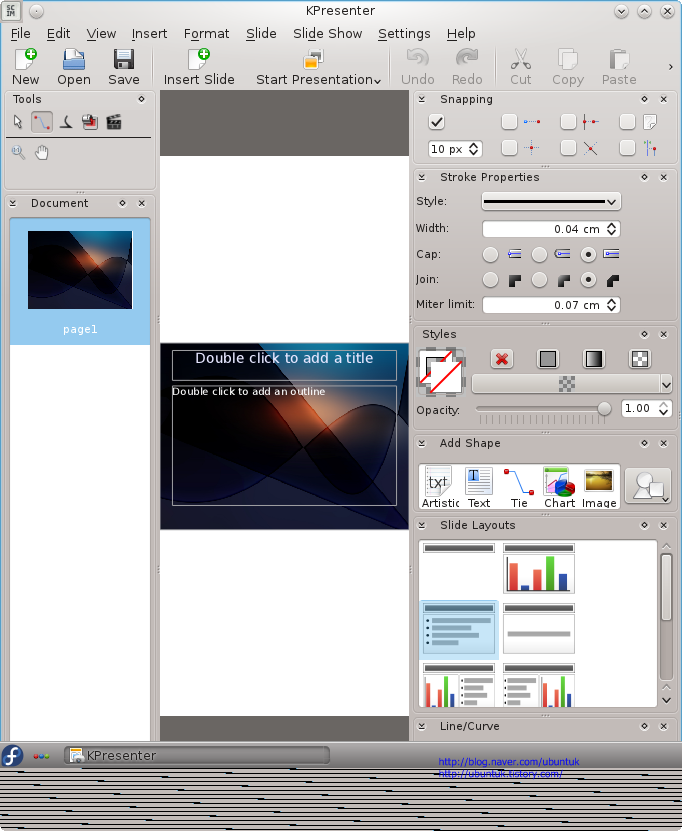The image size is (682, 831).
Task: Create a new document with New icon
Action: click(25, 67)
